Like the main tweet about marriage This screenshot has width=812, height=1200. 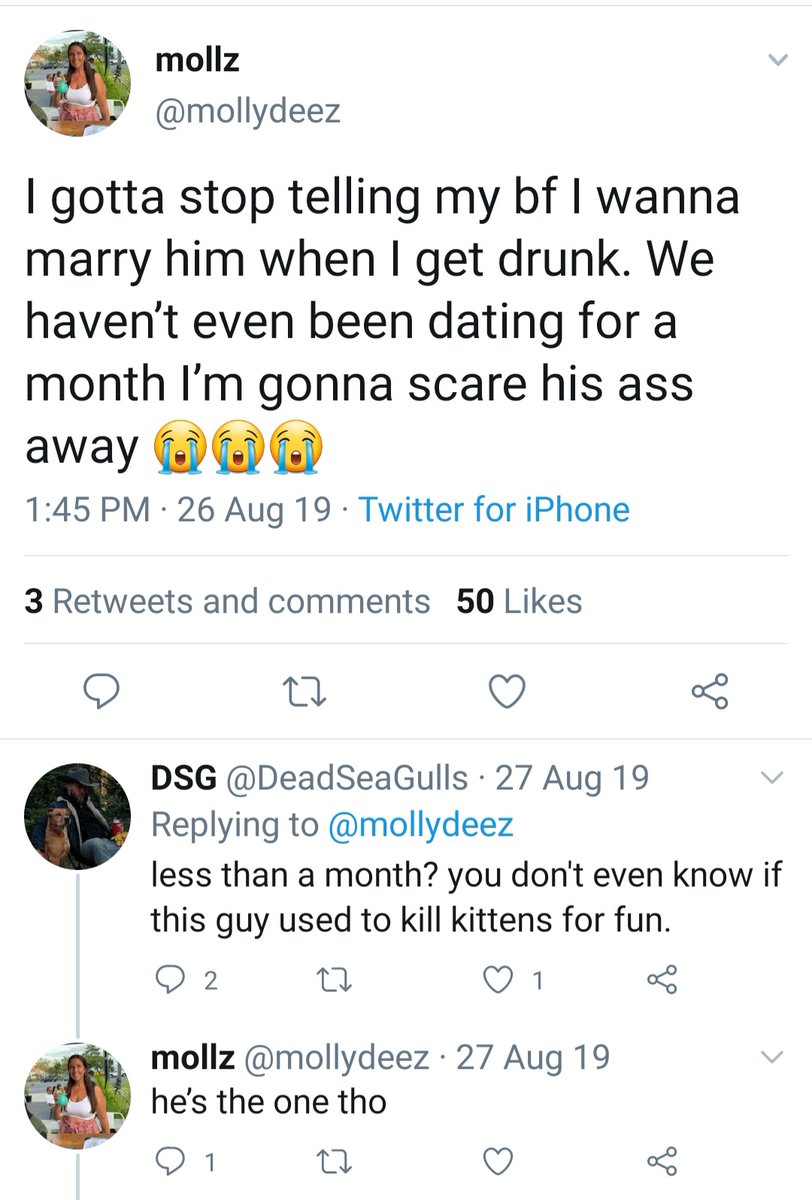coord(506,691)
